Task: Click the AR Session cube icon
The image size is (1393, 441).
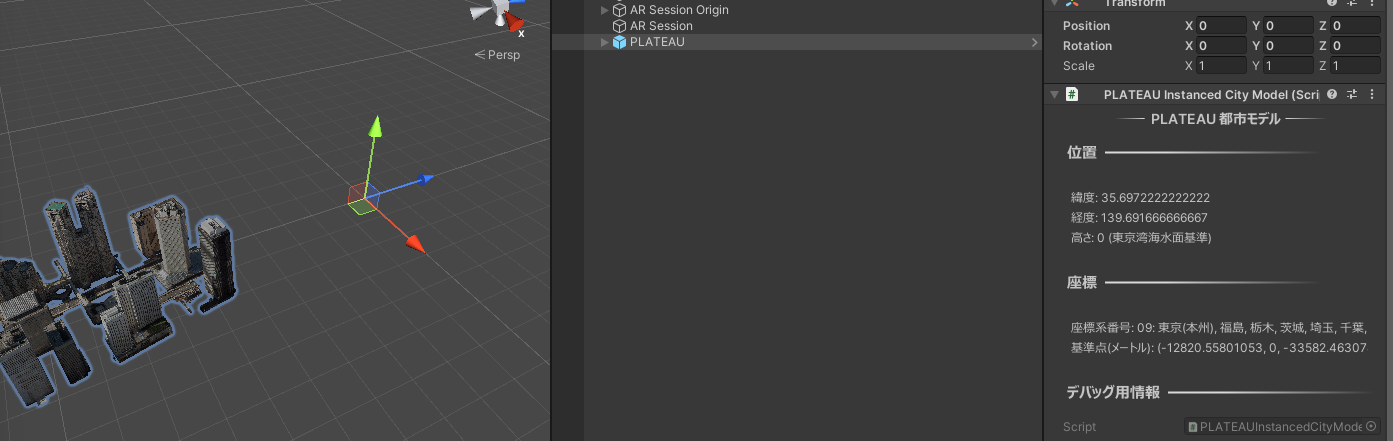Action: [619, 26]
